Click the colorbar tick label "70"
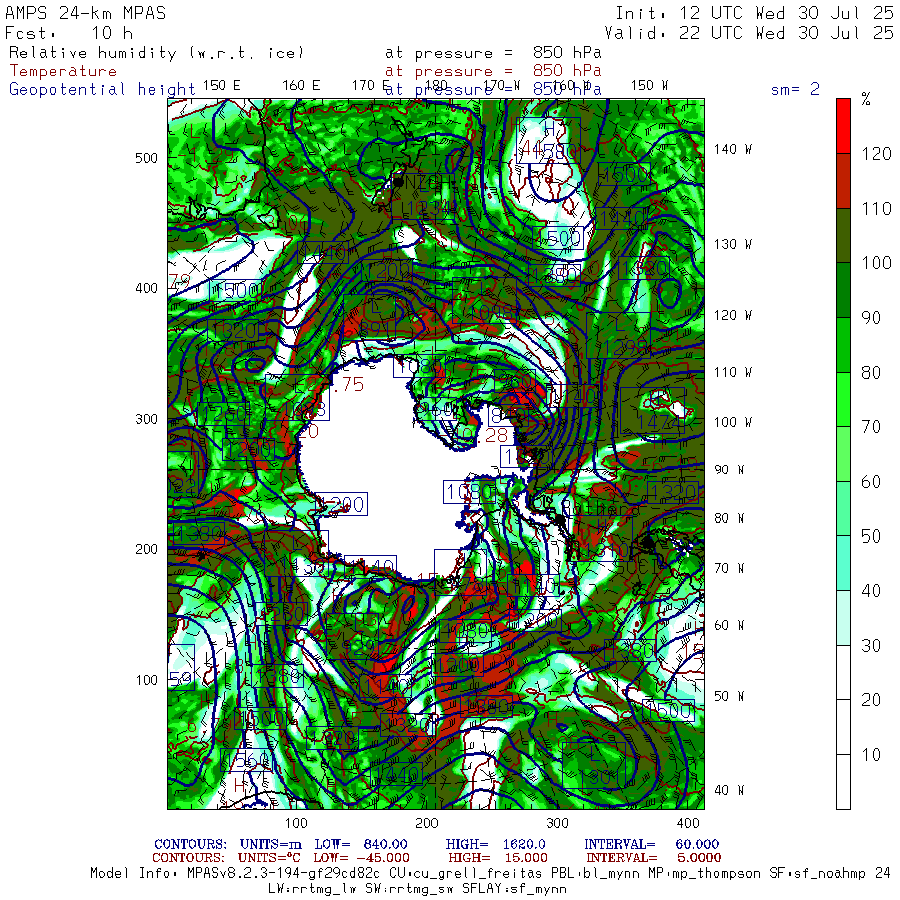The height and width of the screenshot is (900, 900). [x=871, y=426]
